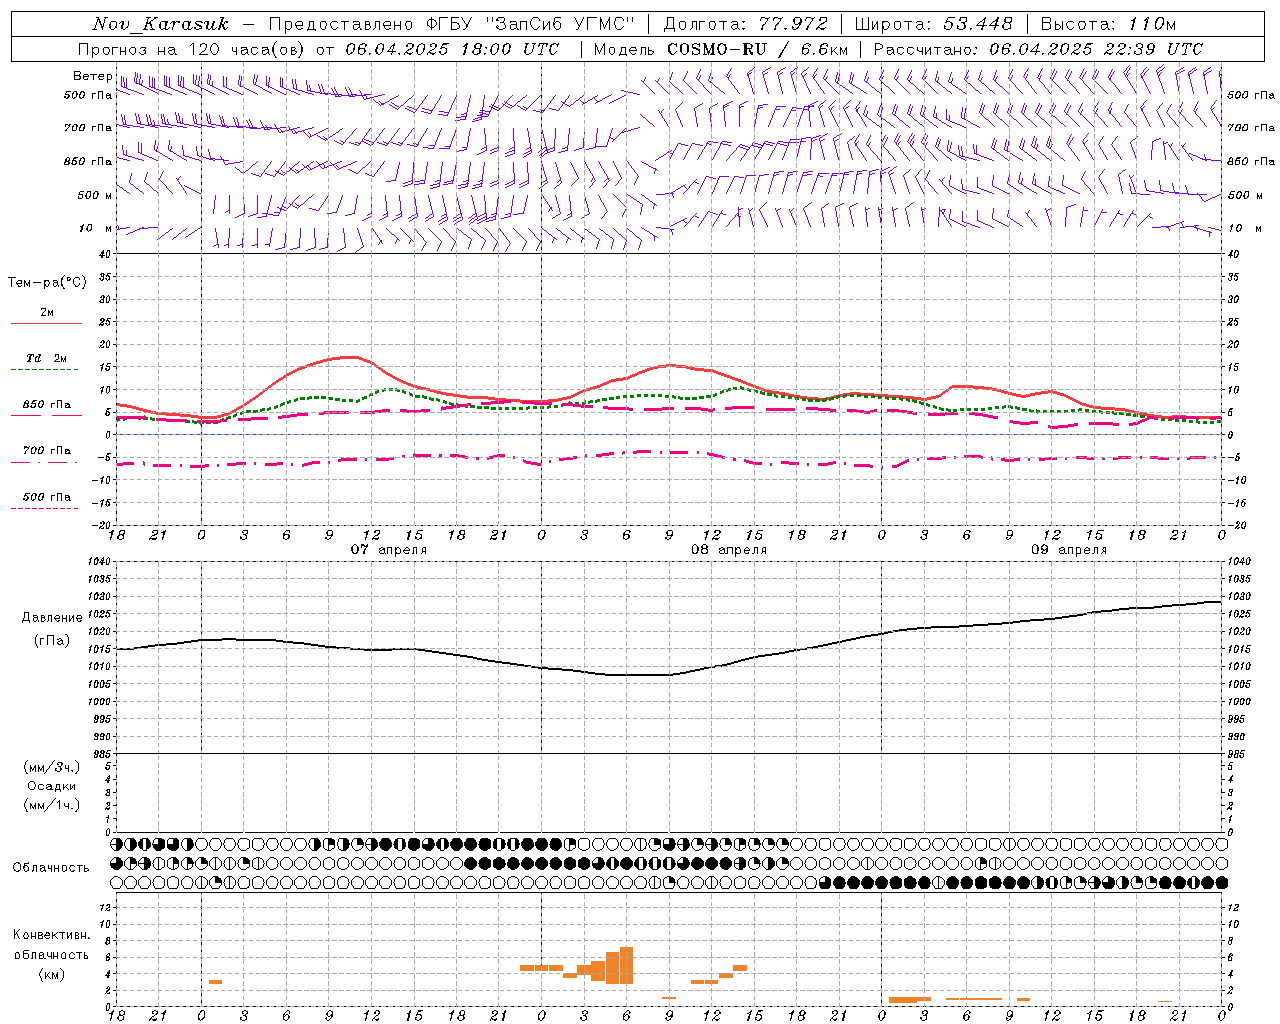The height and width of the screenshot is (1024, 1280).
Task: Click the 'Td 2м' dew point legend entry
Action: click(47, 358)
